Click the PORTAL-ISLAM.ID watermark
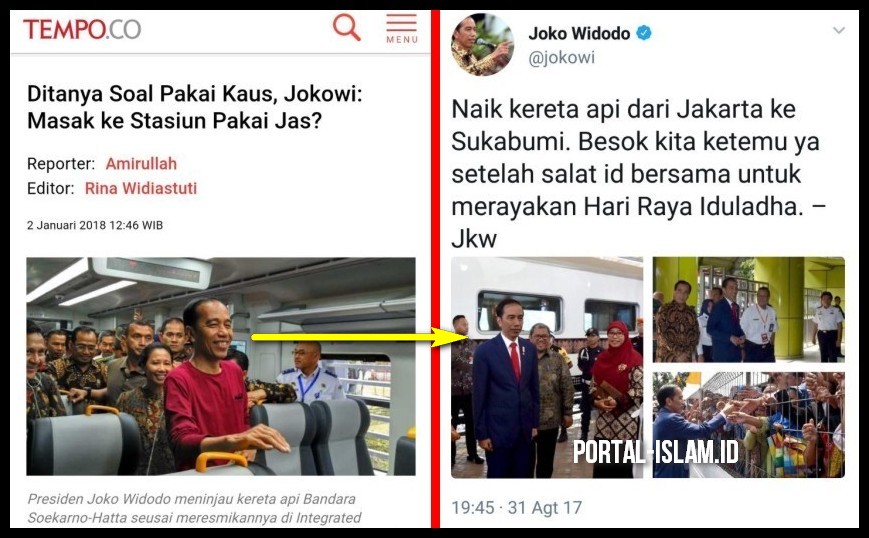Viewport: 869px width, 538px height. 656,452
